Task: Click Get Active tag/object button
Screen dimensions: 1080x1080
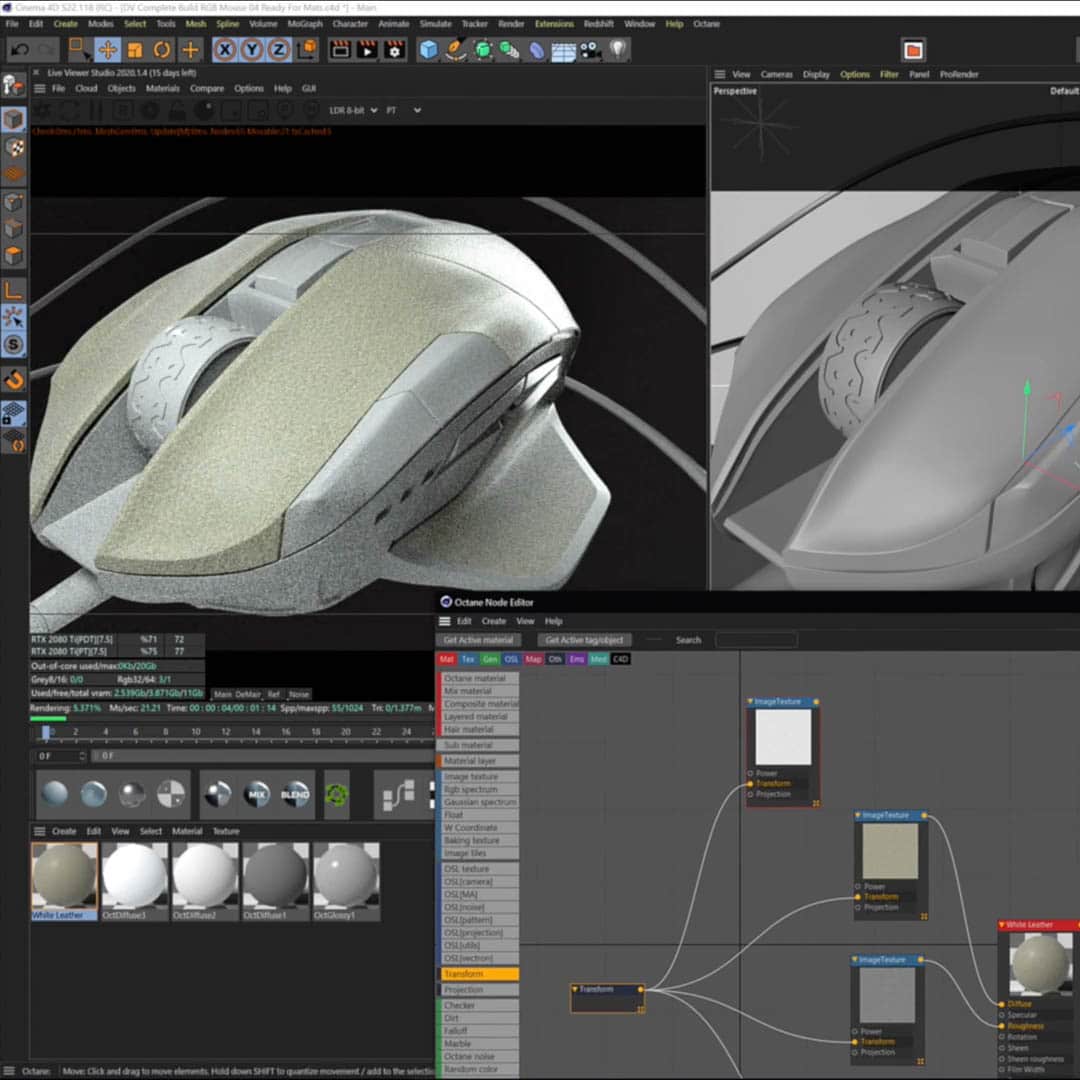Action: click(585, 640)
